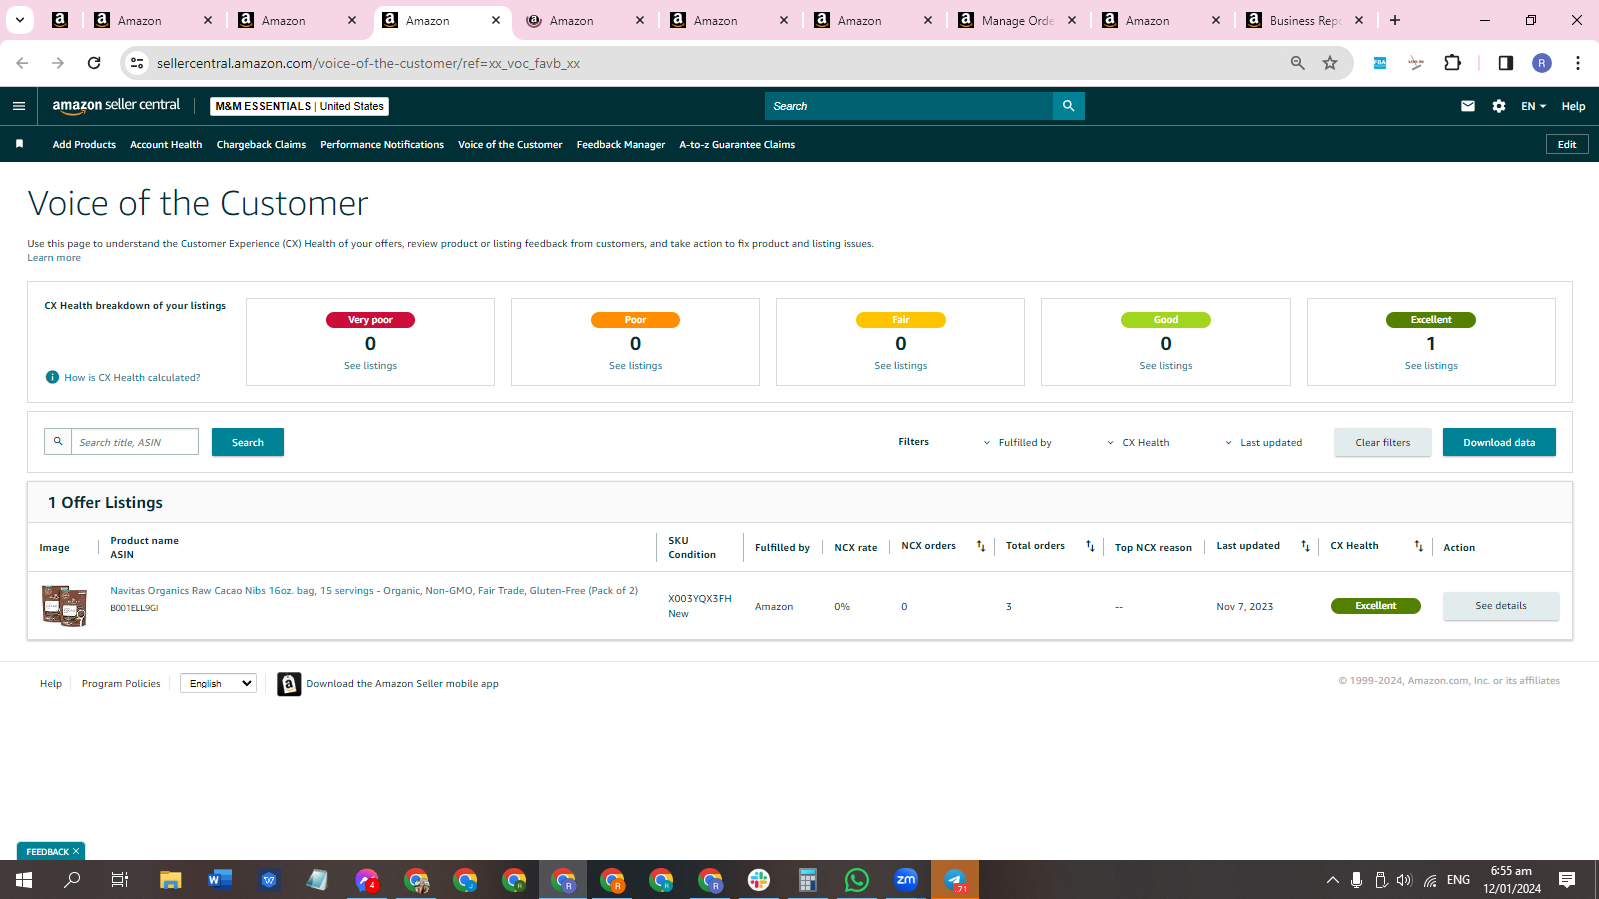This screenshot has height=899, width=1599.
Task: Sort by Total orders arrows icon
Action: pos(1090,546)
